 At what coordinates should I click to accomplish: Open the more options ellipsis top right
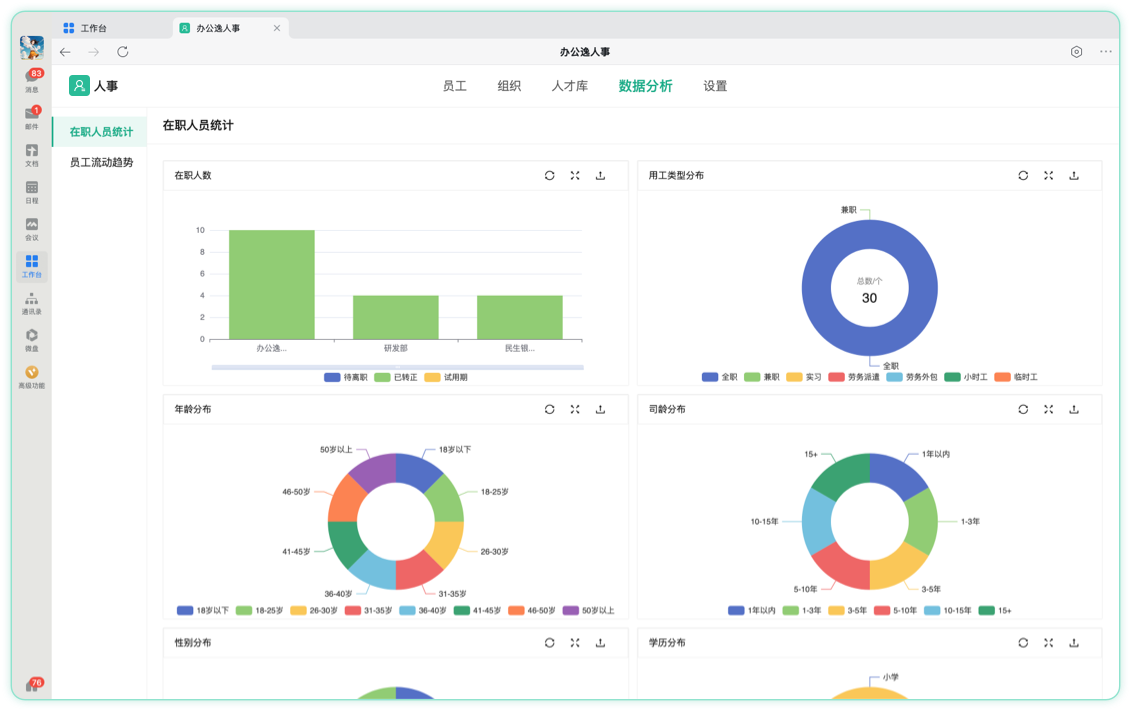(1106, 52)
